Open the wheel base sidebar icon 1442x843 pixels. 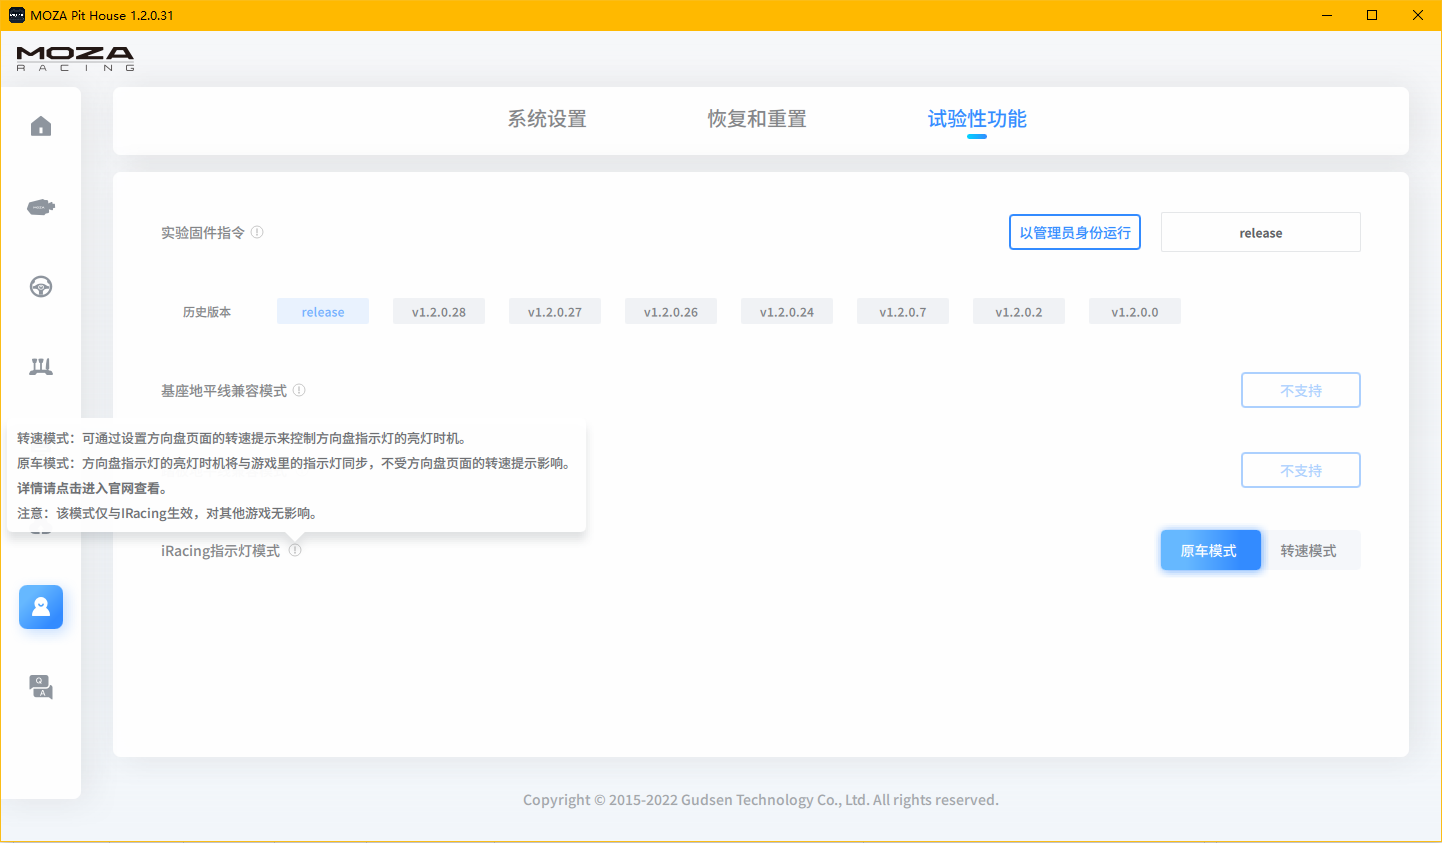point(41,207)
